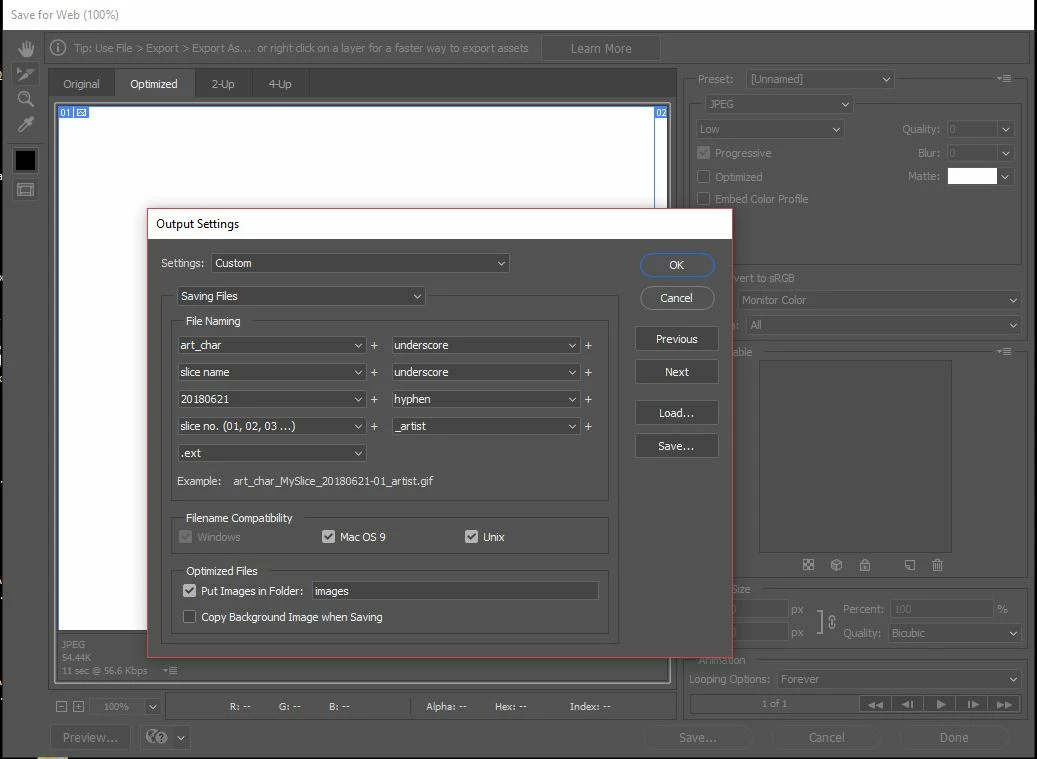Click the map transparent color icon
Viewport: 1037px width, 759px height.
pyautogui.click(x=808, y=565)
